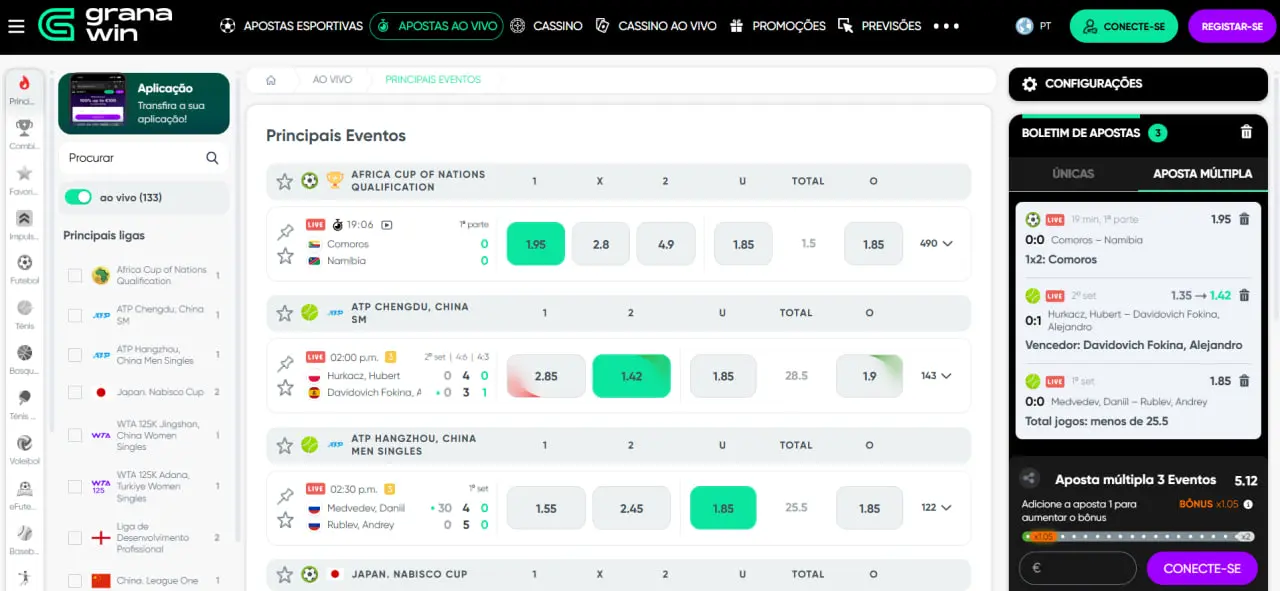Click the share icon beside Aposta múltipla 3 Eventos
Screen dimensions: 1280x591
(x=1031, y=479)
